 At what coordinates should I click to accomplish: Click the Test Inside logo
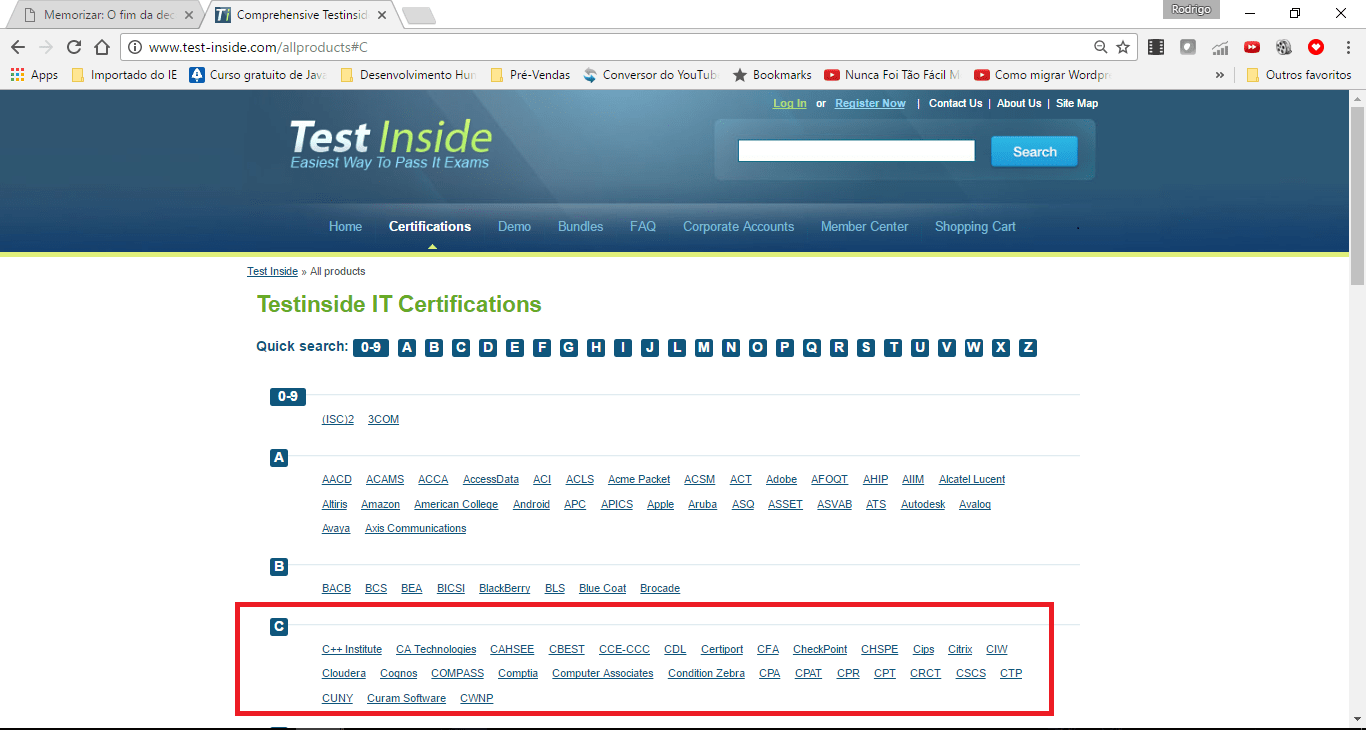point(391,144)
